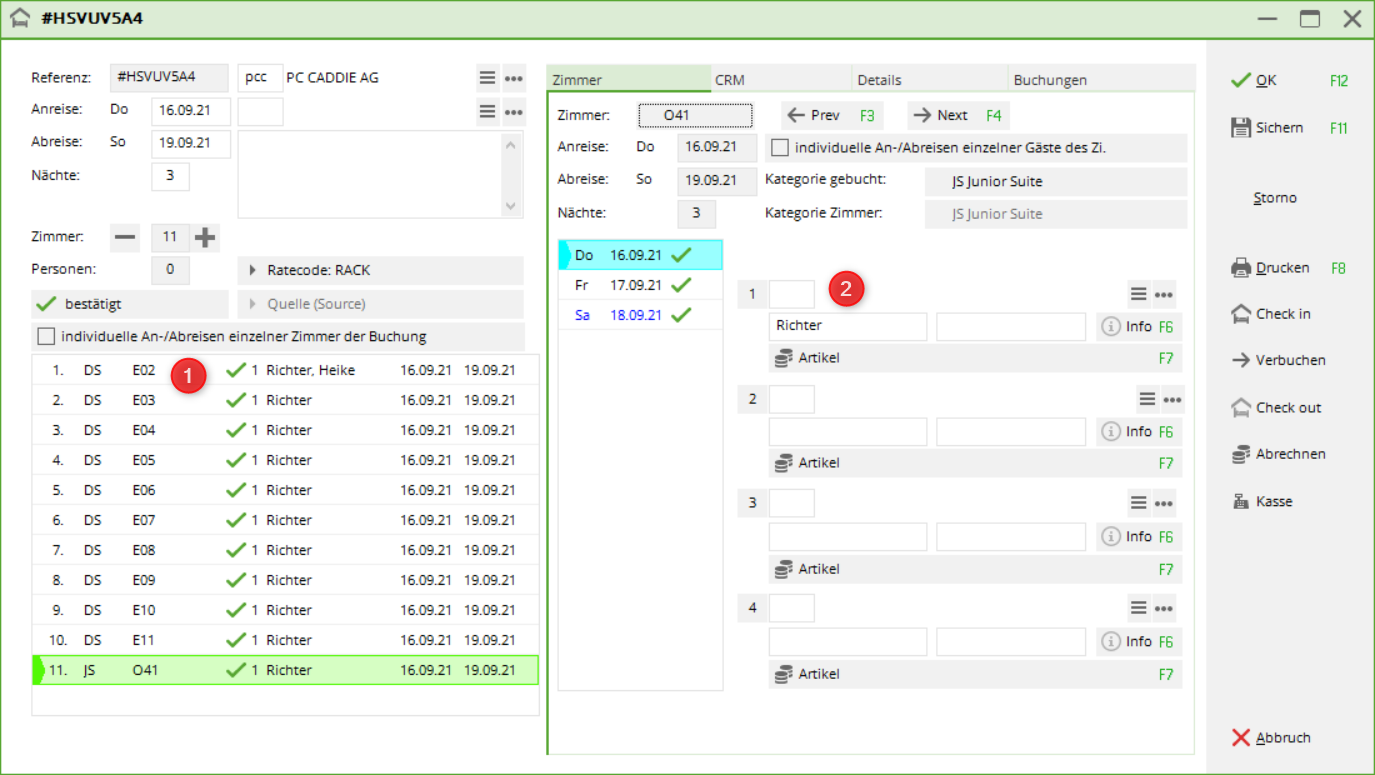
Task: Expand the Quelle (Source) section
Action: (x=380, y=304)
